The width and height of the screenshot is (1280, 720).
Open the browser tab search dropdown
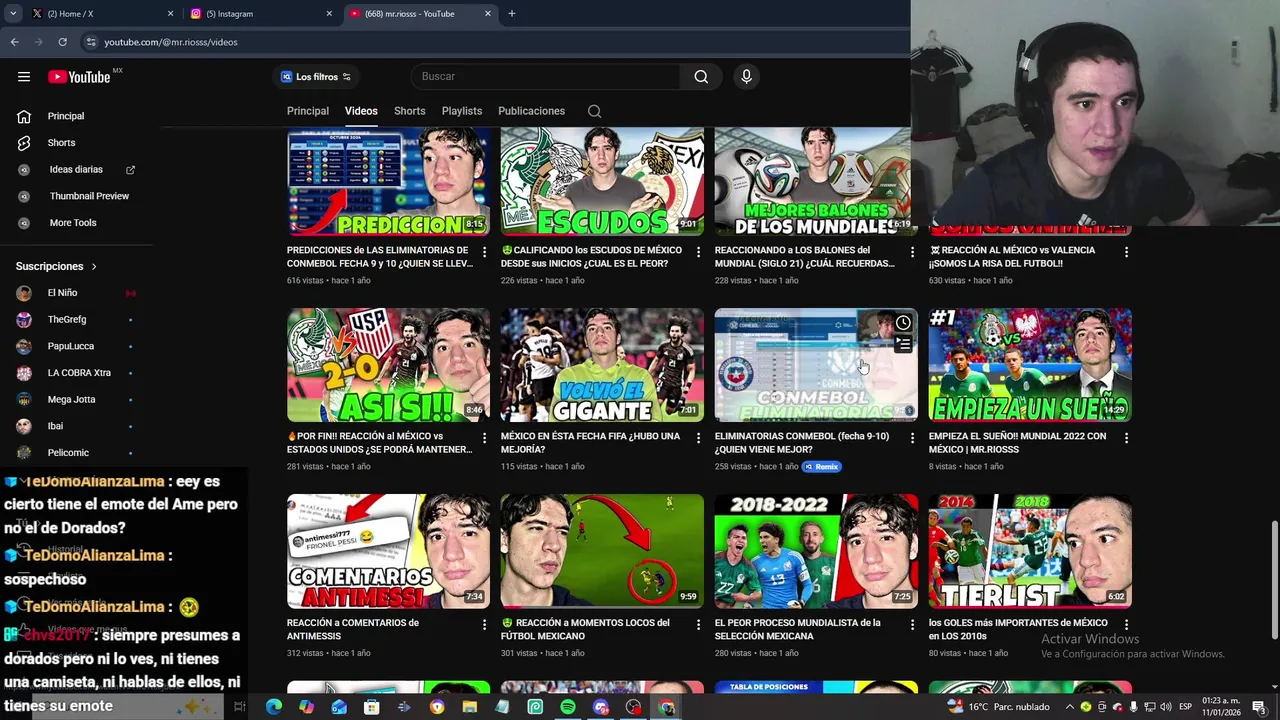[13, 14]
